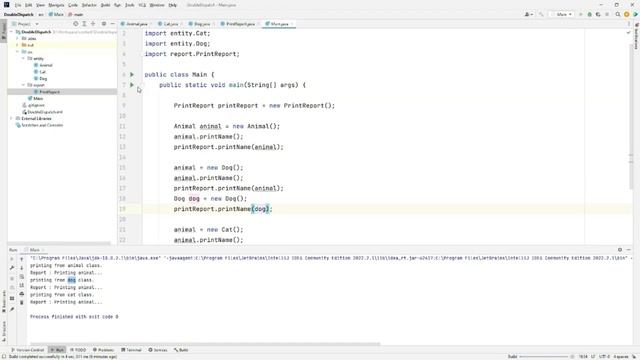Toggle the Structure side tool window
The height and width of the screenshot is (360, 640).
point(4,331)
